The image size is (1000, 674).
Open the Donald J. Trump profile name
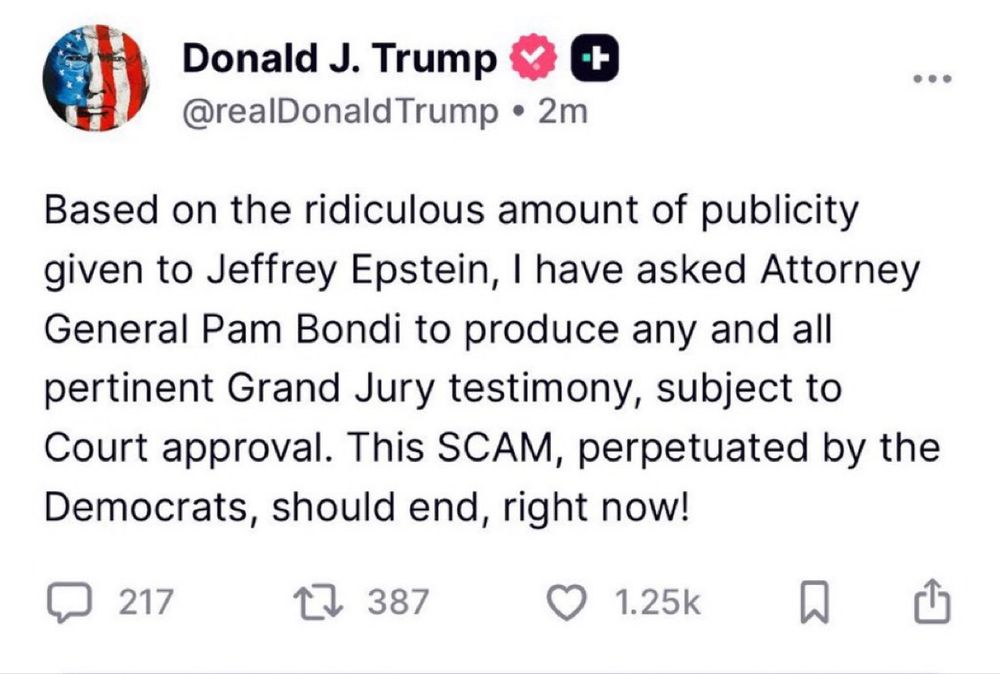(339, 58)
